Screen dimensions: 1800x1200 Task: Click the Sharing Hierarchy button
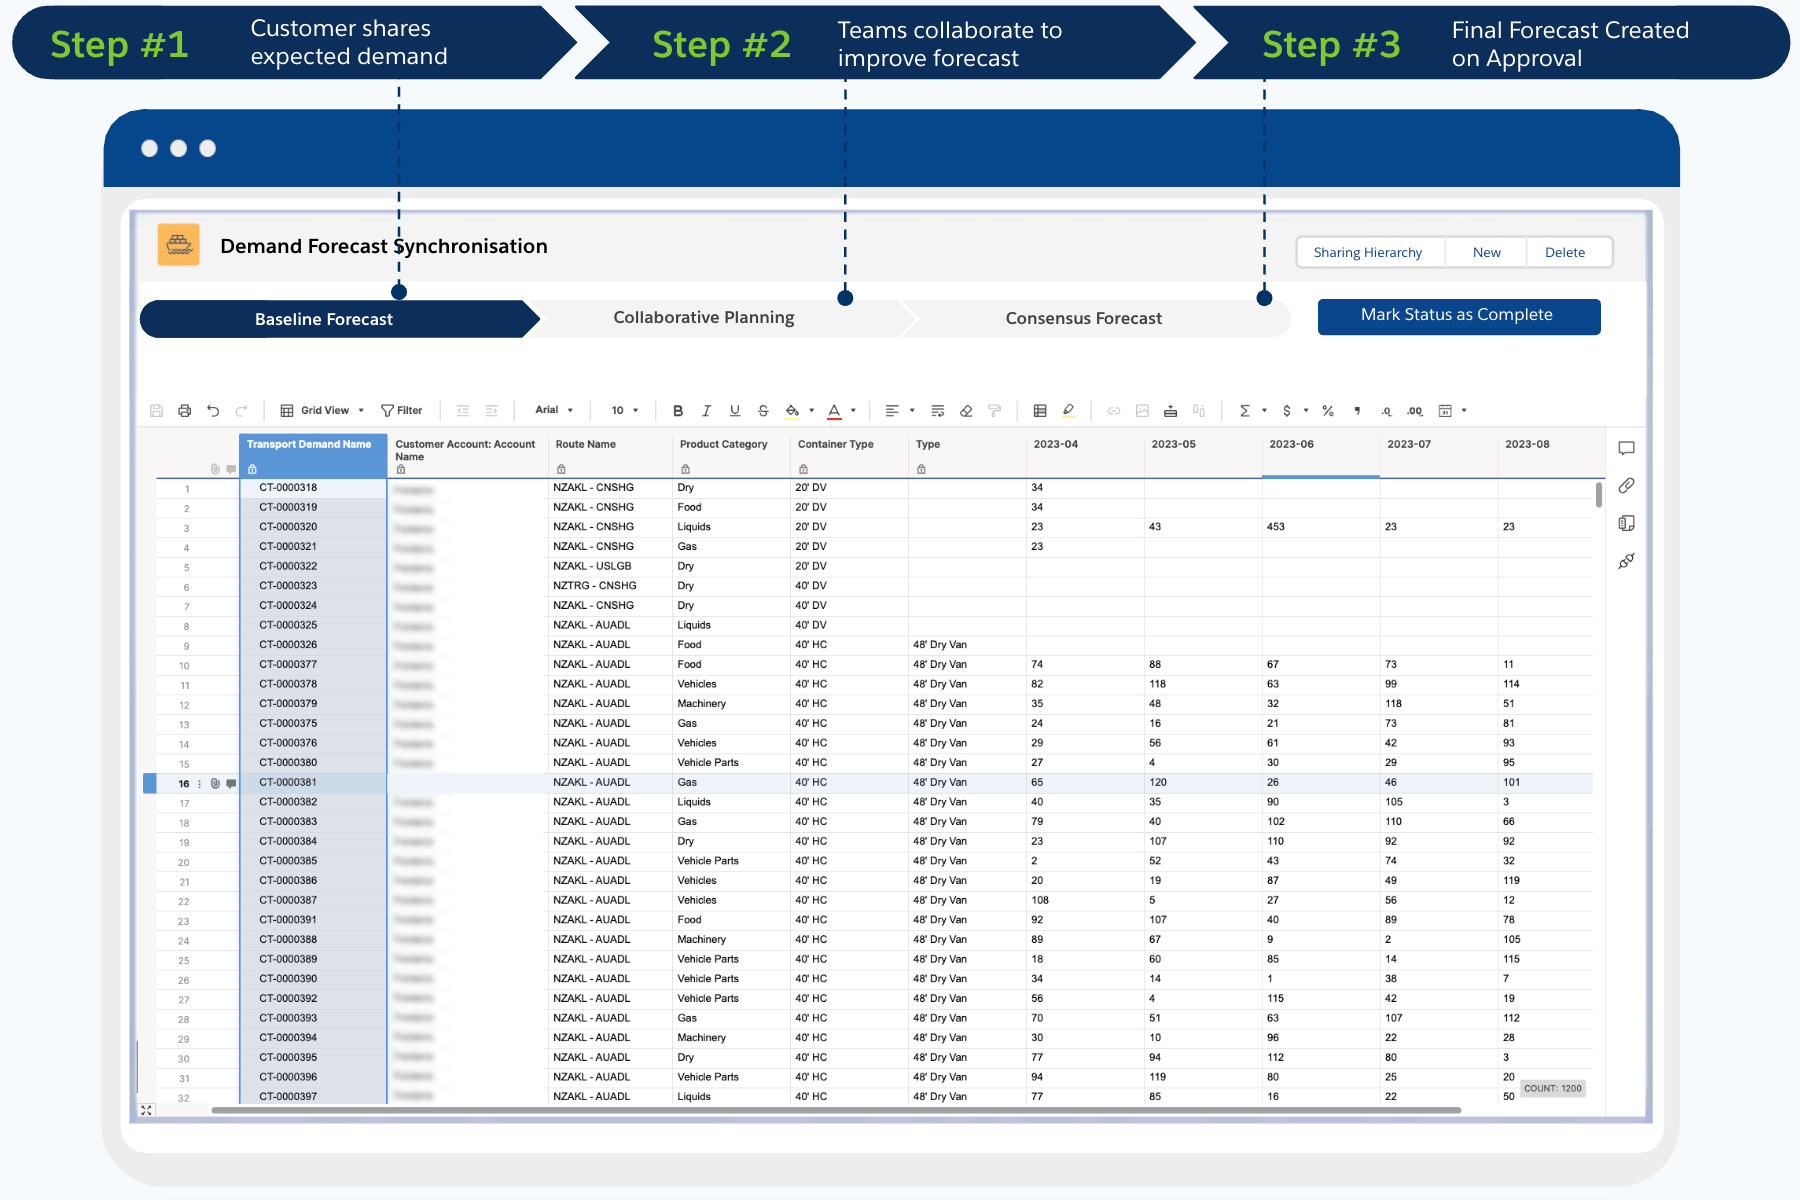[1367, 253]
